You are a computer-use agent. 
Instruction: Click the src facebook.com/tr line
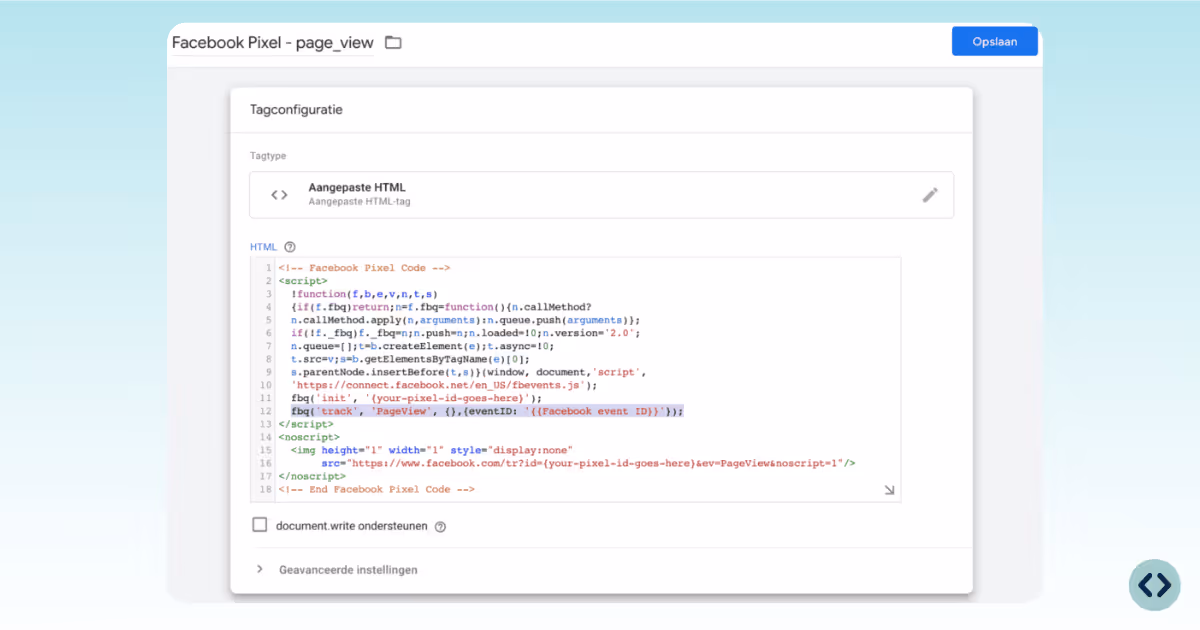pyautogui.click(x=588, y=463)
